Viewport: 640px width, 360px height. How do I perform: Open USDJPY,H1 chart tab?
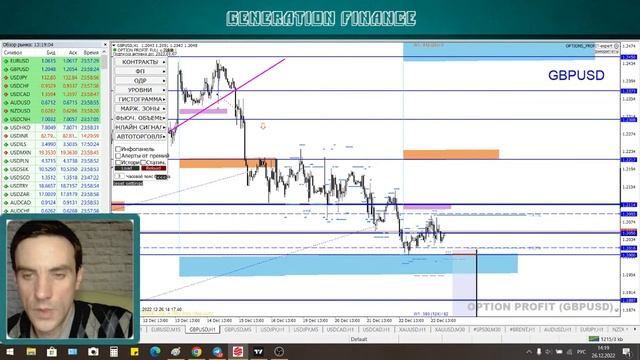(272, 329)
